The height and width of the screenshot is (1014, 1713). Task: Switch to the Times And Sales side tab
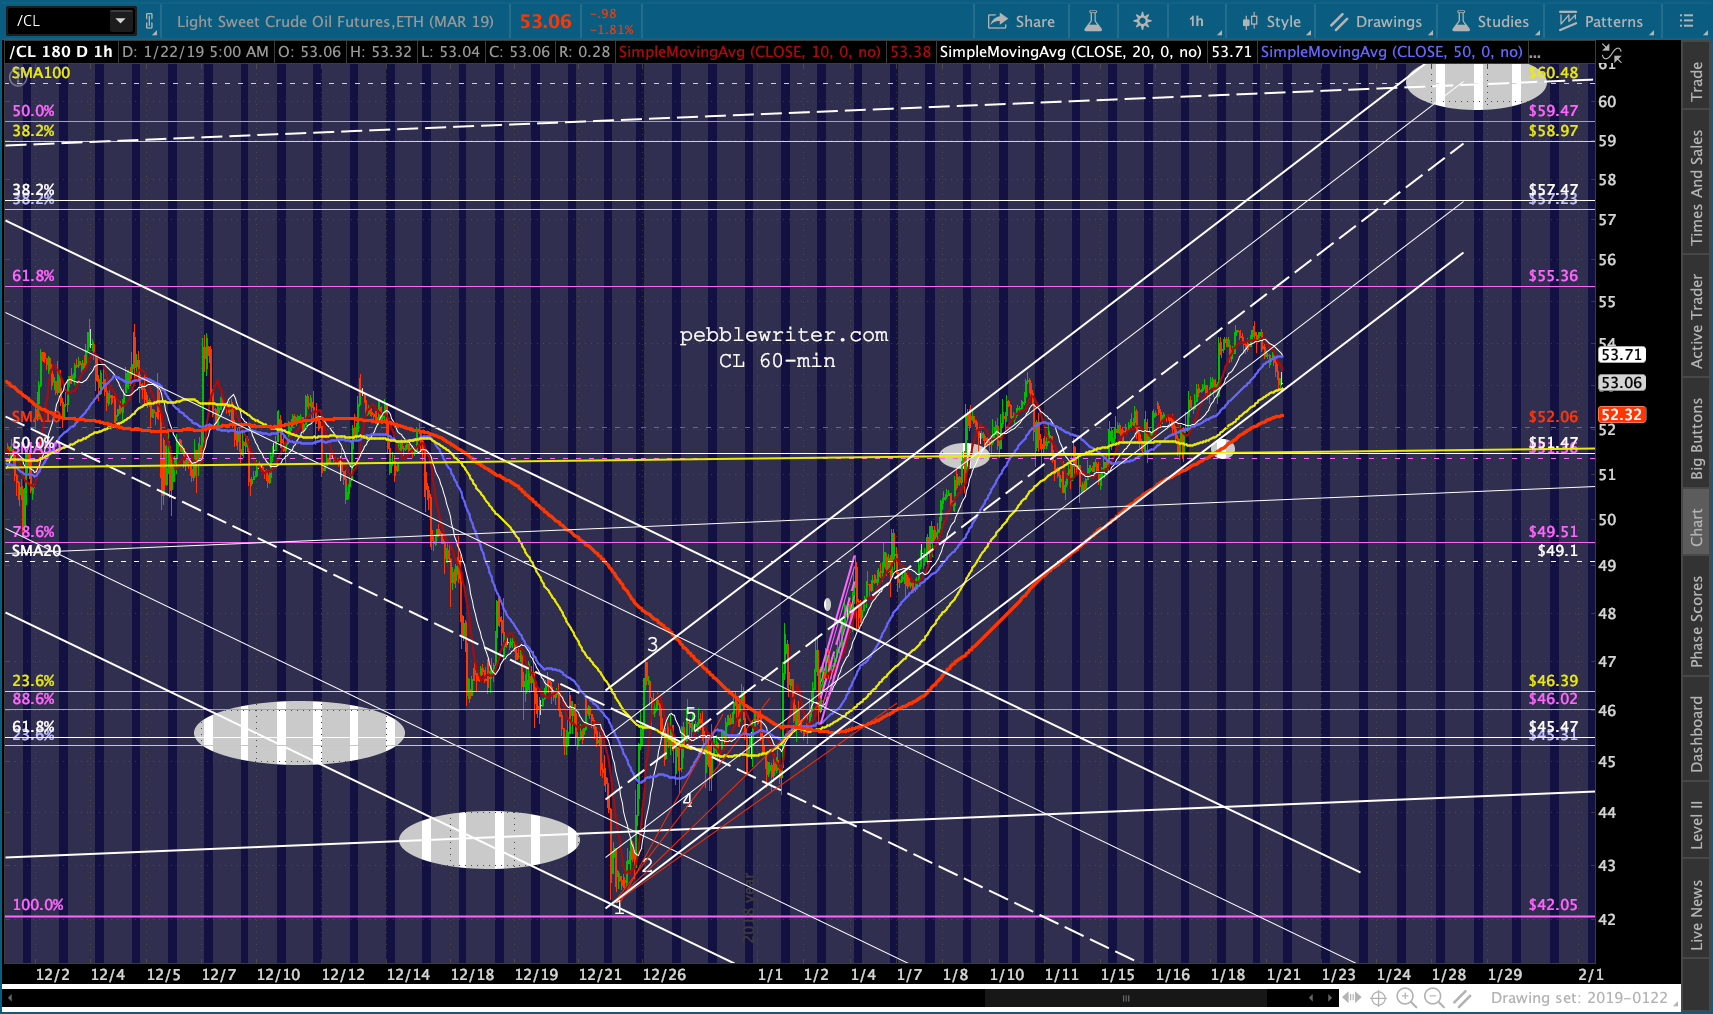click(1697, 187)
